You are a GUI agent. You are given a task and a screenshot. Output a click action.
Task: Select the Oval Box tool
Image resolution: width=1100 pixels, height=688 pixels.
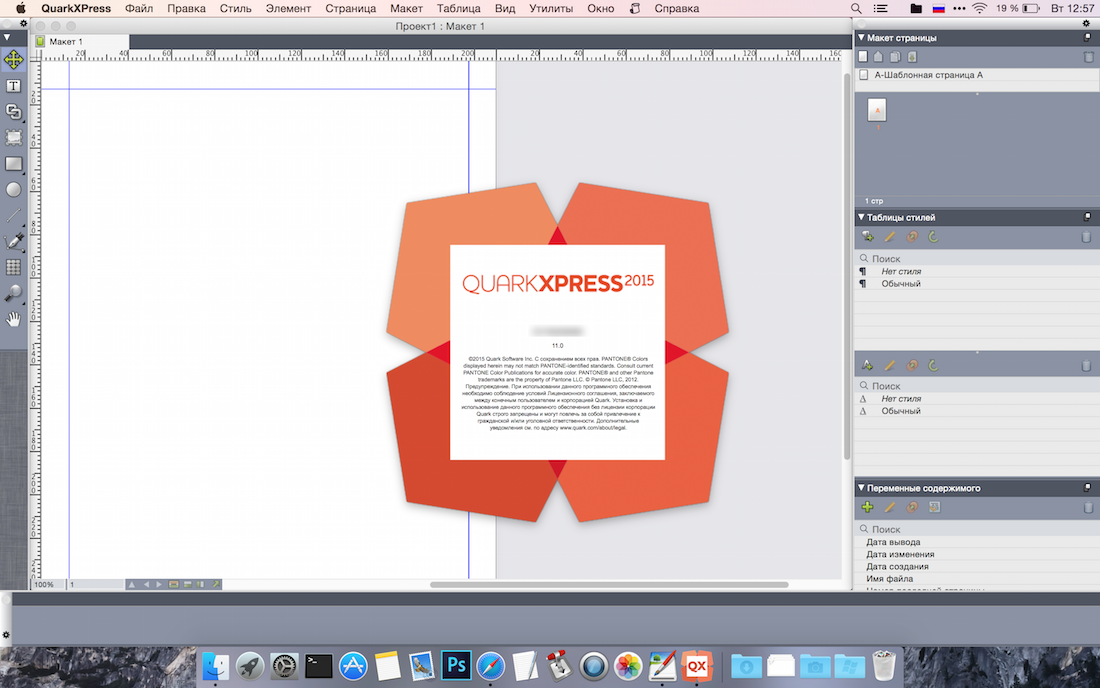13,189
